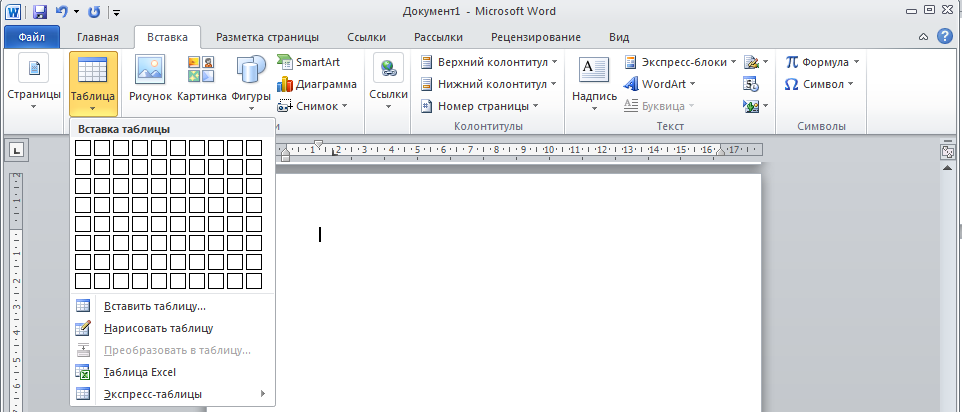Switch to the Ссылки ribbon tab
Viewport: 962px width, 412px height.
[x=366, y=37]
